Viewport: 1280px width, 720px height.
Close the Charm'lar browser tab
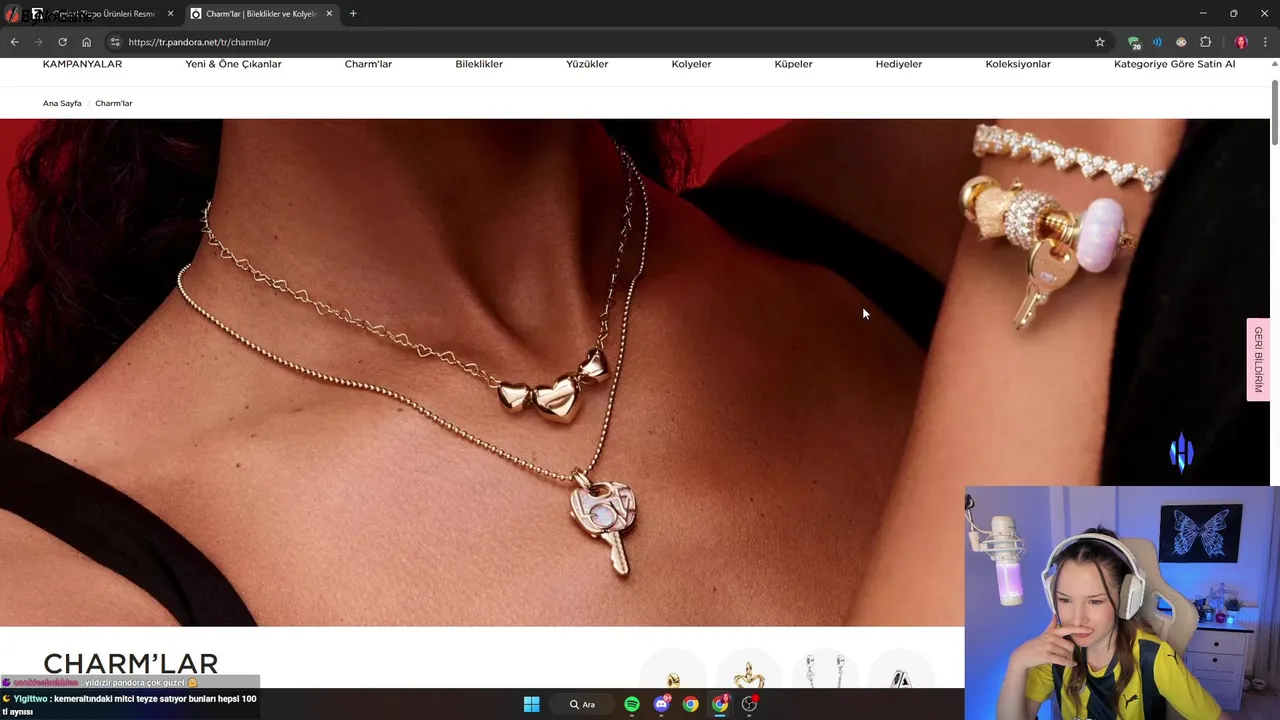(329, 14)
